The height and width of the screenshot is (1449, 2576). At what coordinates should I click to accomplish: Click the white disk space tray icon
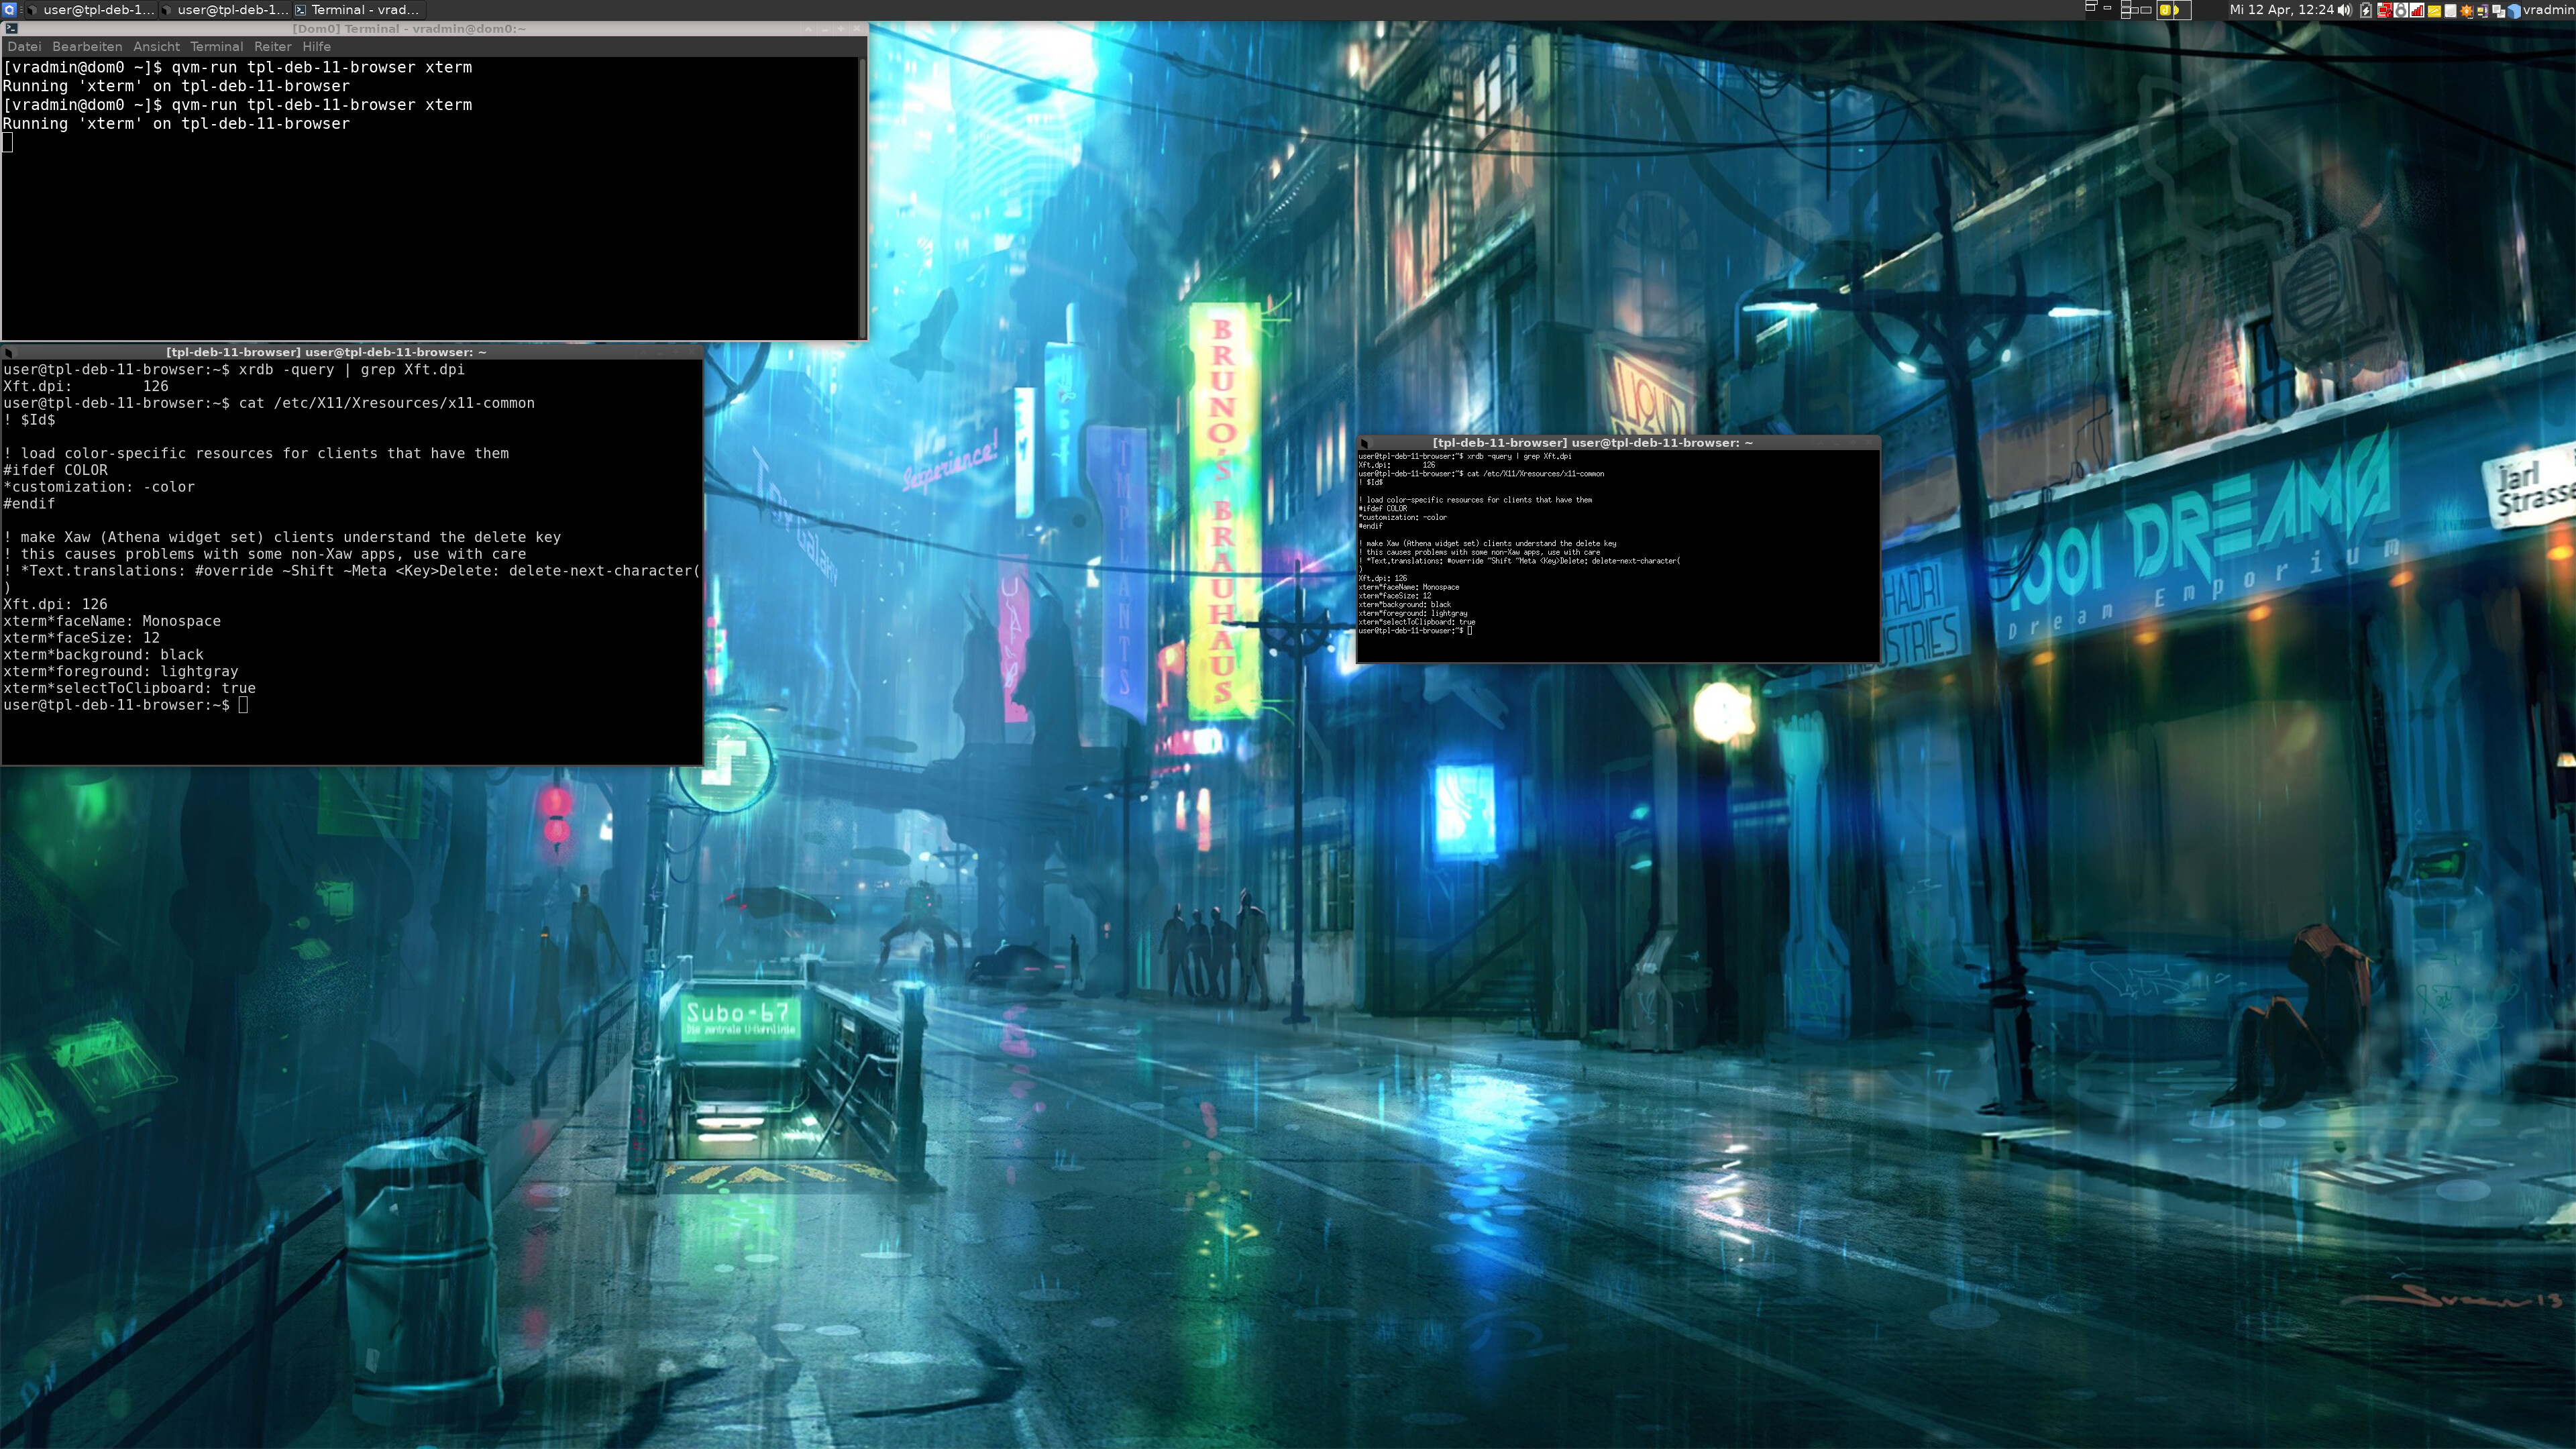click(x=2450, y=10)
